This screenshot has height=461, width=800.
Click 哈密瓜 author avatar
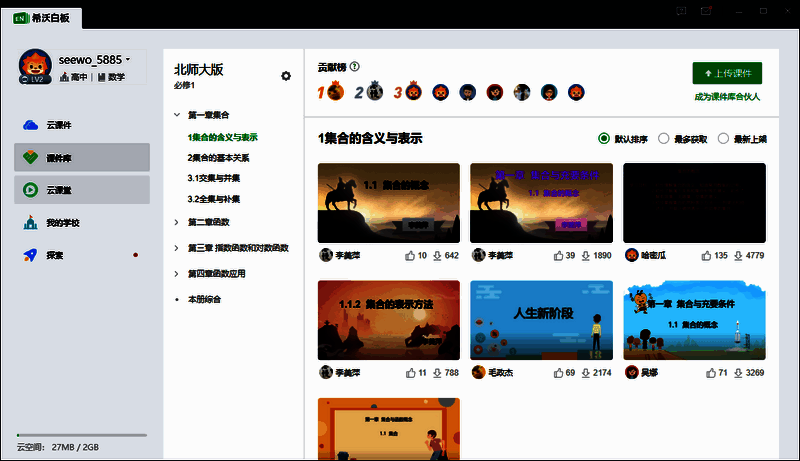pos(632,255)
